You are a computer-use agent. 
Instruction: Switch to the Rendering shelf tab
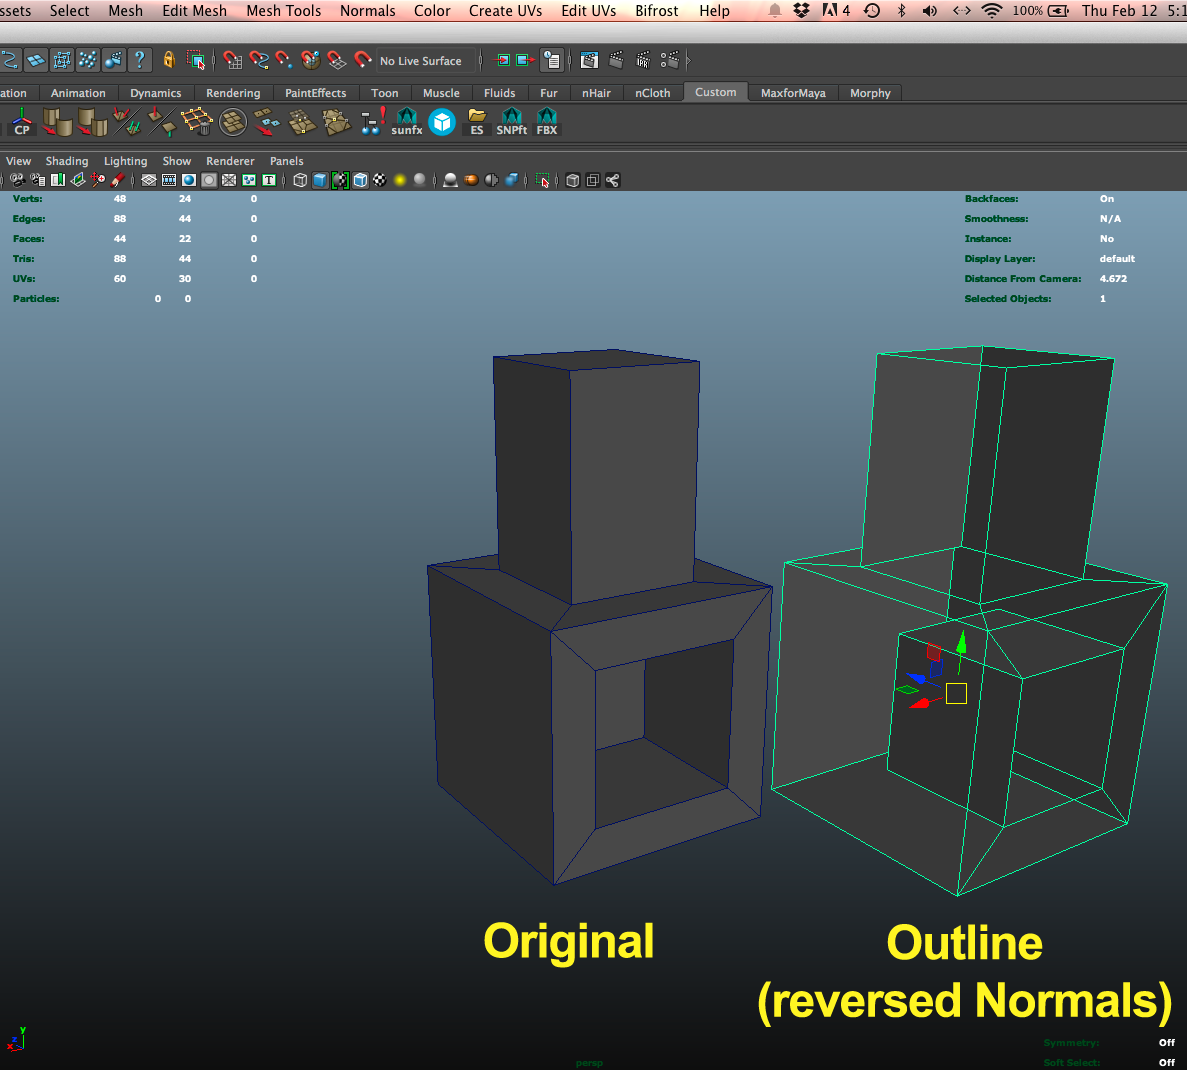233,93
